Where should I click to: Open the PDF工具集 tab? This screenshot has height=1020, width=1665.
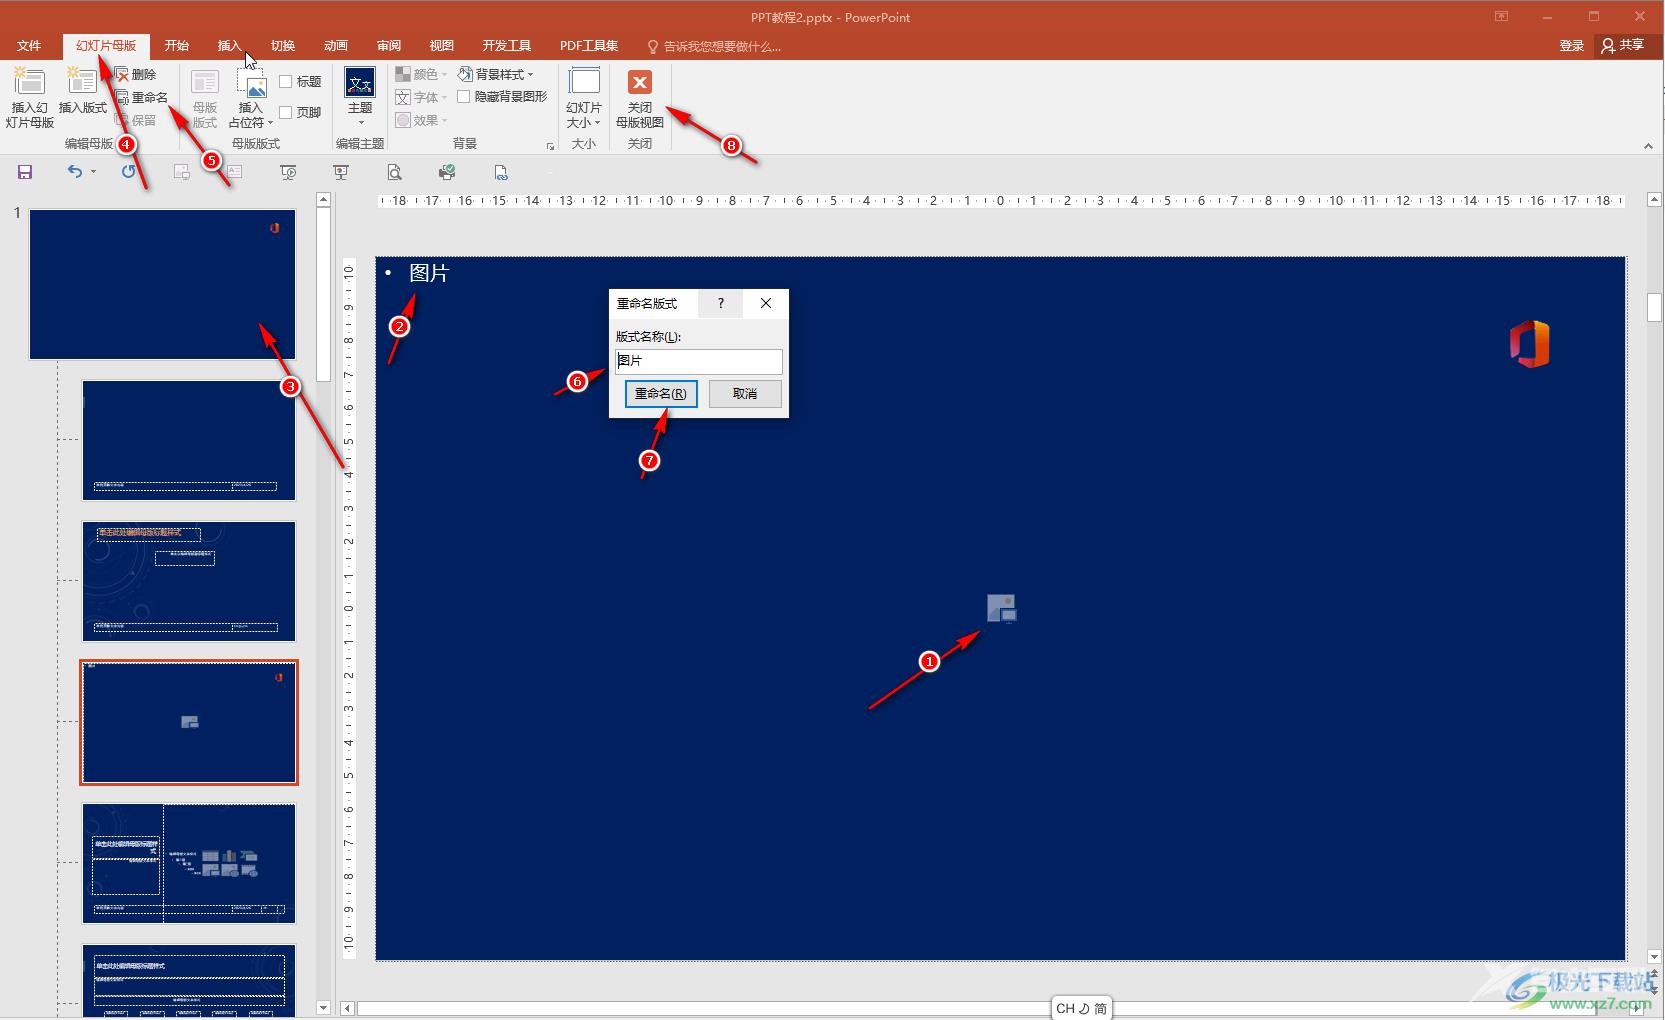(589, 45)
